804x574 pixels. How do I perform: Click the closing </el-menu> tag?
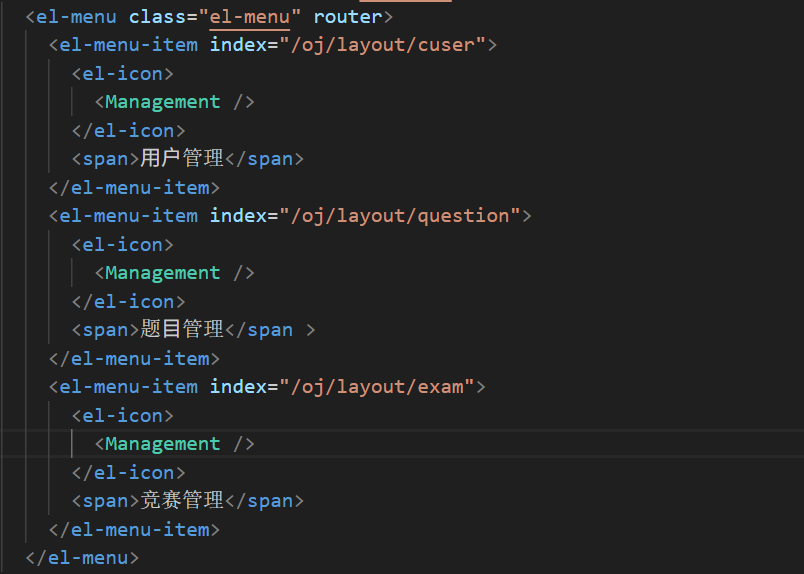[x=82, y=558]
